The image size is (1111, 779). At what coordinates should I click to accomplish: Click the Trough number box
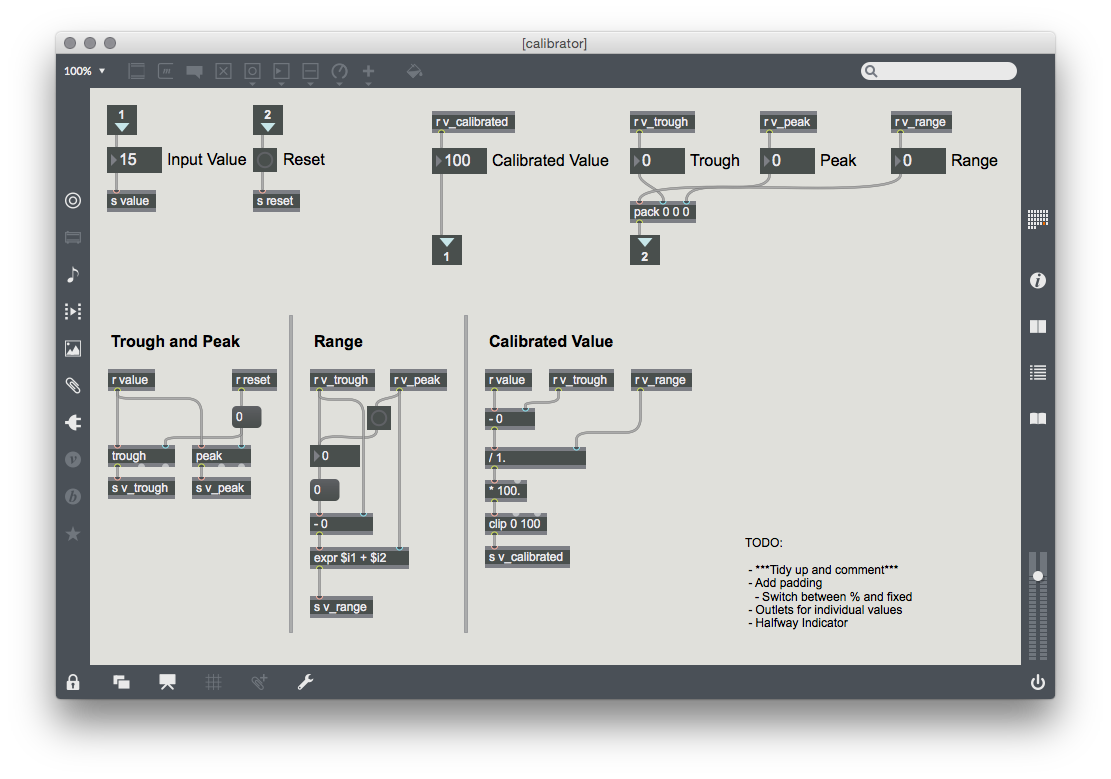tap(658, 161)
